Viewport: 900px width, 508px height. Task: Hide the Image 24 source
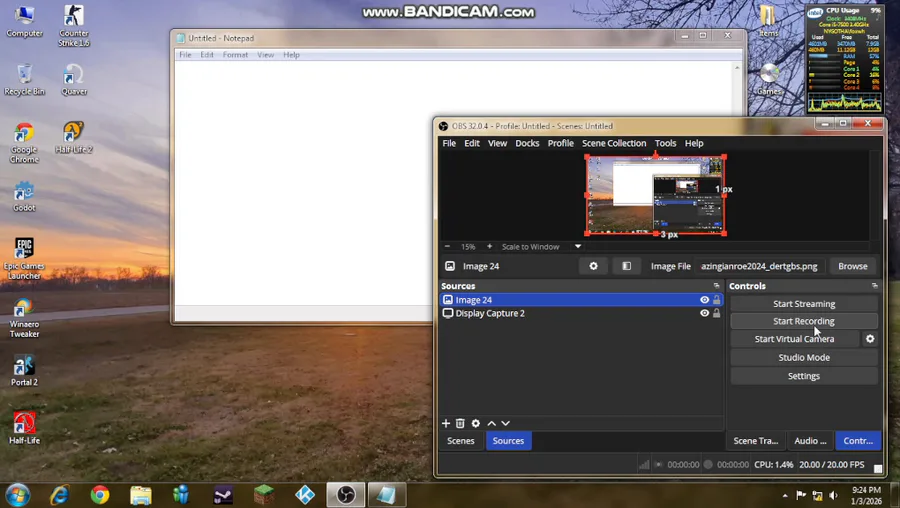[704, 300]
